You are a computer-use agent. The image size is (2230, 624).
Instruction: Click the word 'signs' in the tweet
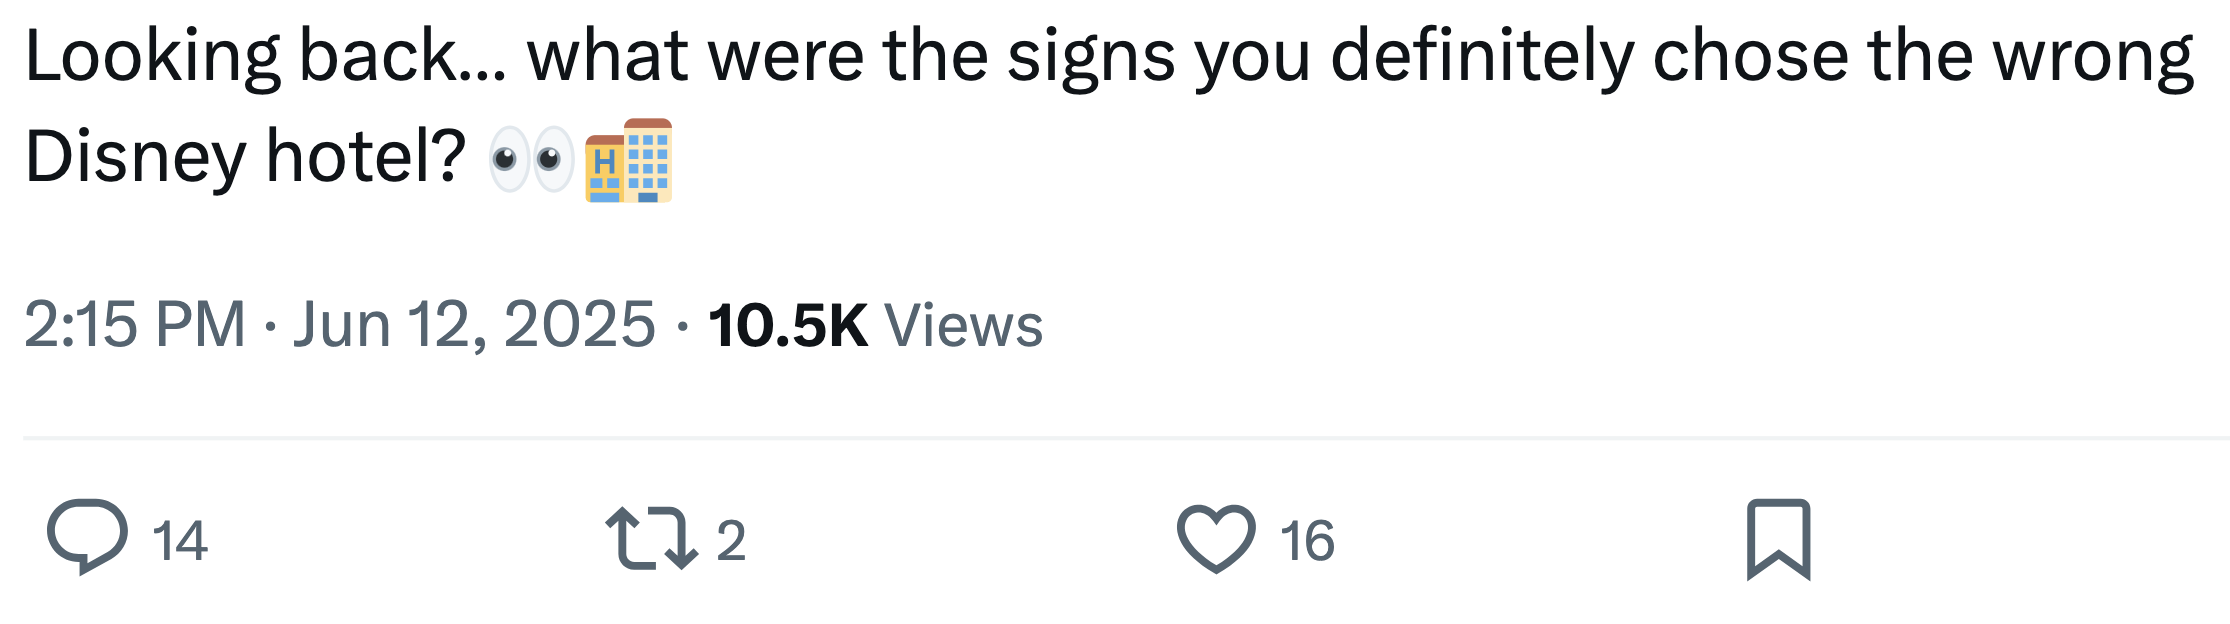1091,56
